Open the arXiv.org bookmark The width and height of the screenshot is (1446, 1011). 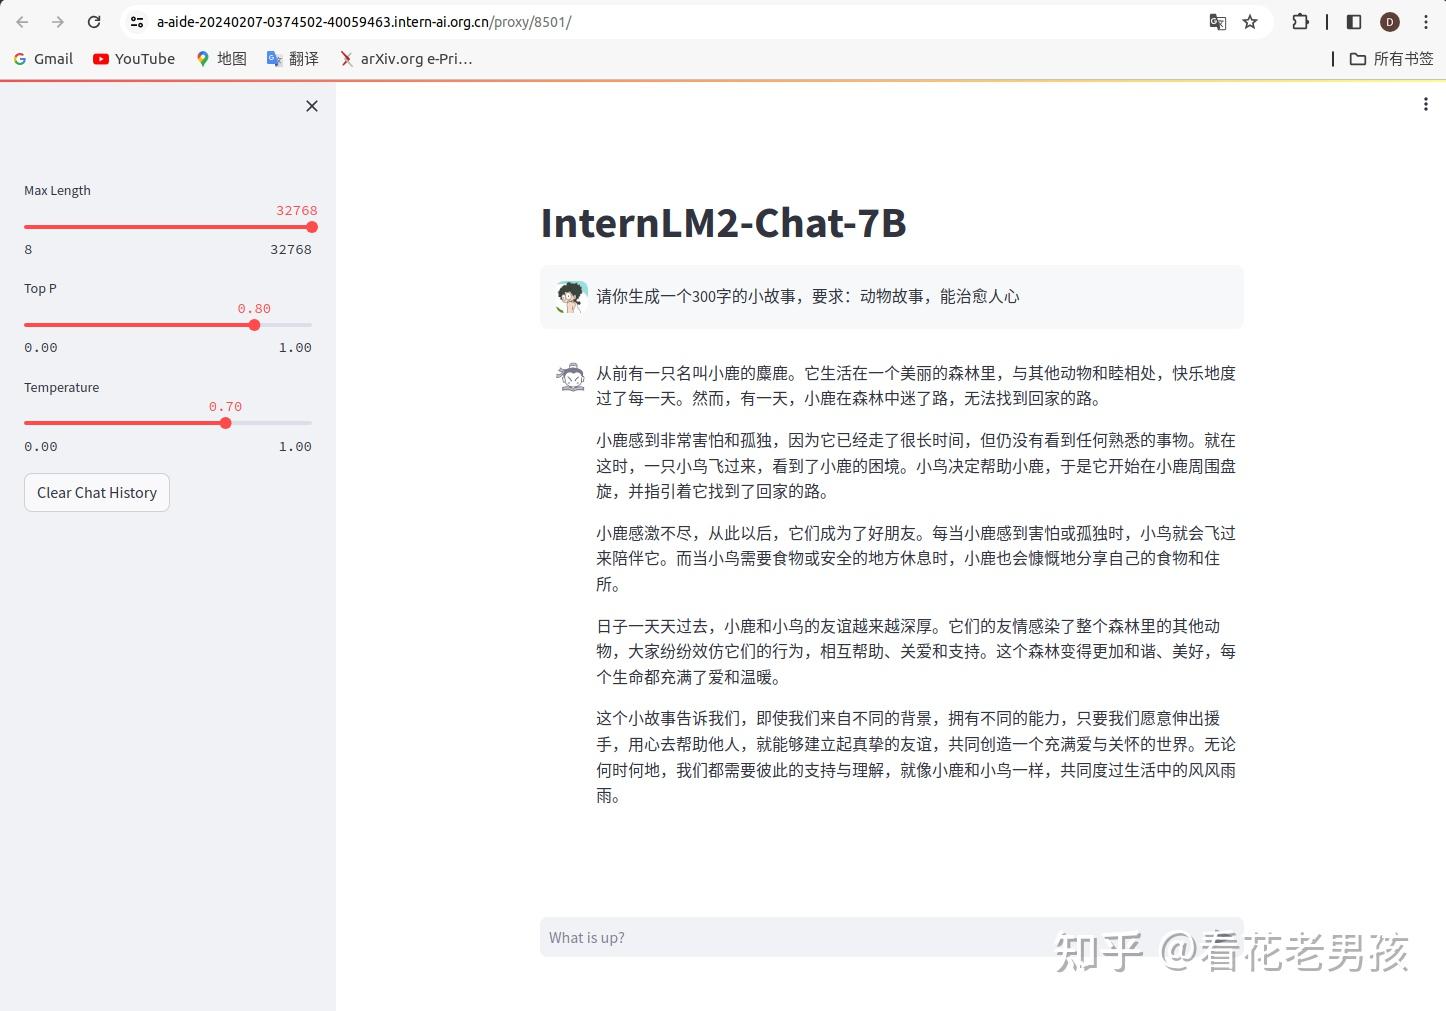[405, 58]
